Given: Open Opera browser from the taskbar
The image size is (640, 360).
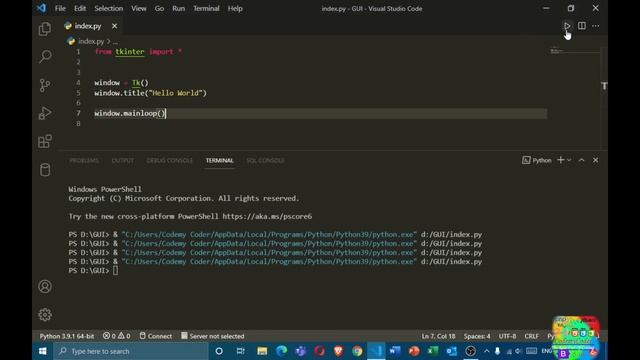Looking at the screenshot, I should (320, 351).
